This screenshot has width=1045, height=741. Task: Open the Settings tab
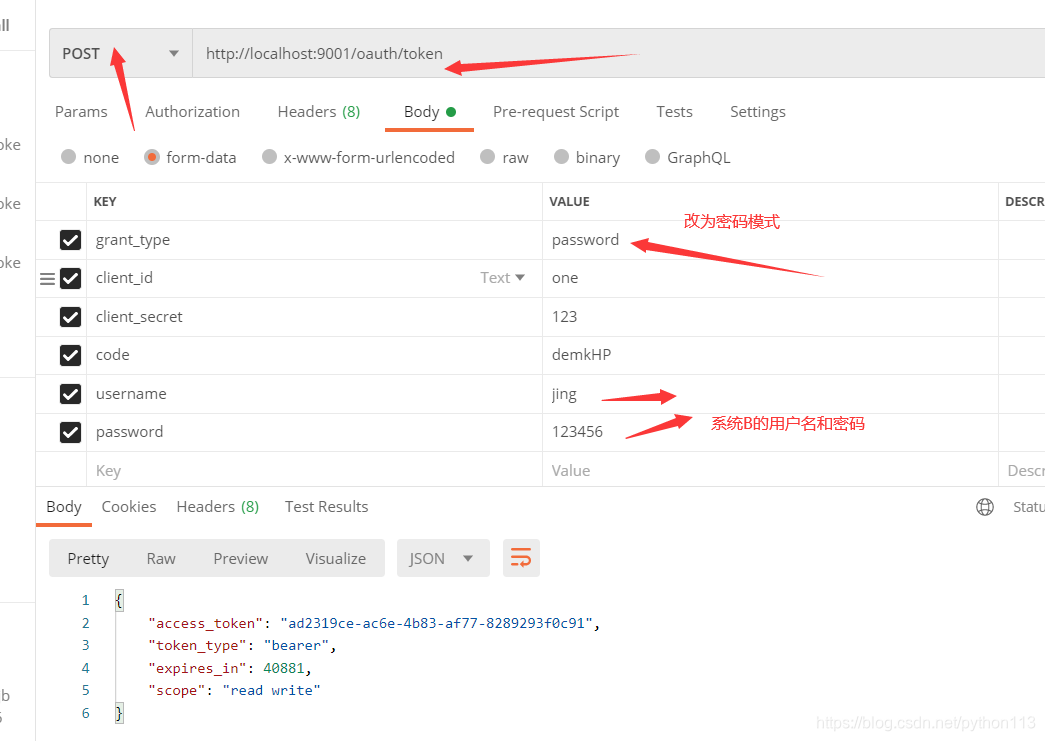[x=758, y=112]
